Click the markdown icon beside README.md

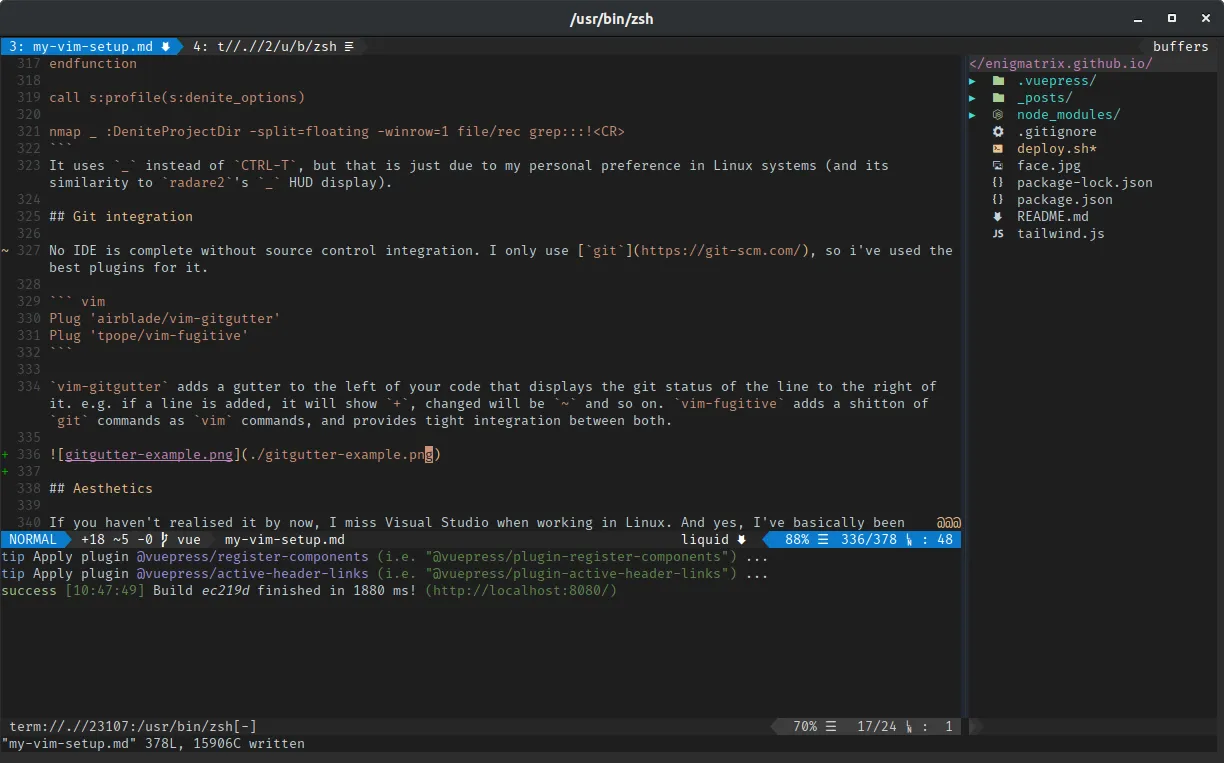[998, 216]
